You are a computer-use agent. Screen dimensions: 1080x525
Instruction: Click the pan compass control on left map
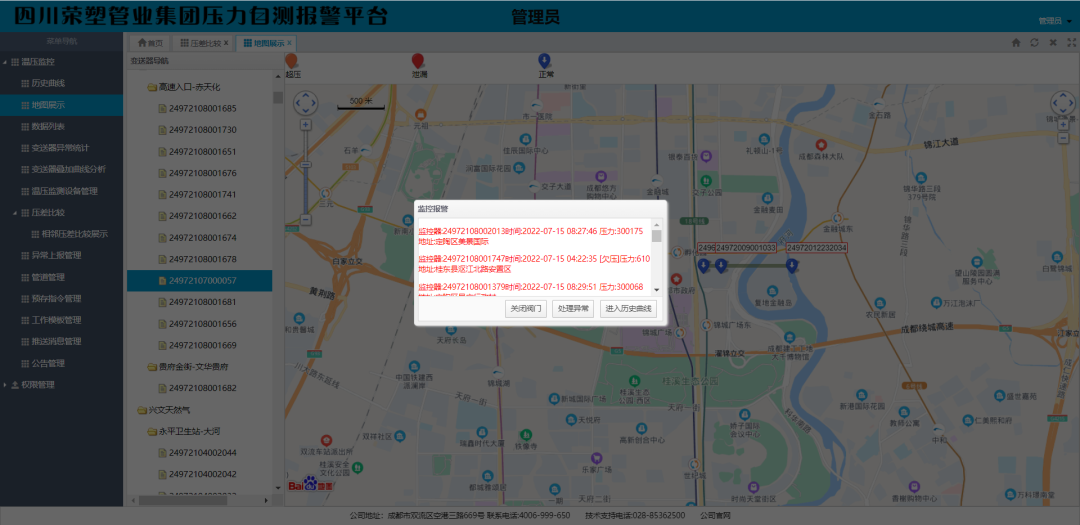click(305, 103)
